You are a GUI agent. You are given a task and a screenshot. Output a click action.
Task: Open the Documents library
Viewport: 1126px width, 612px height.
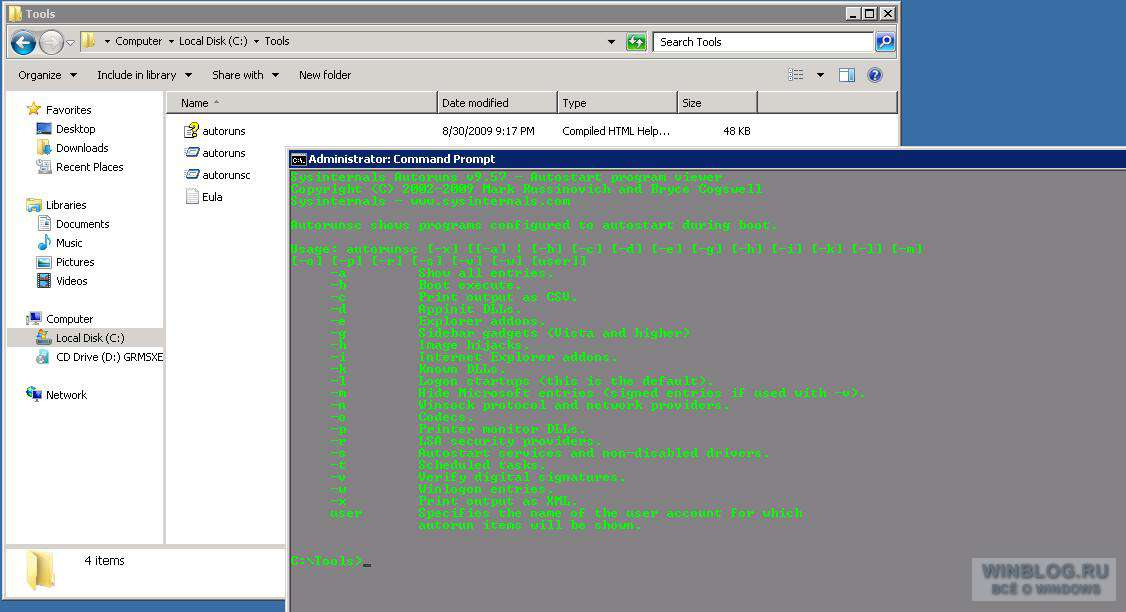(83, 224)
